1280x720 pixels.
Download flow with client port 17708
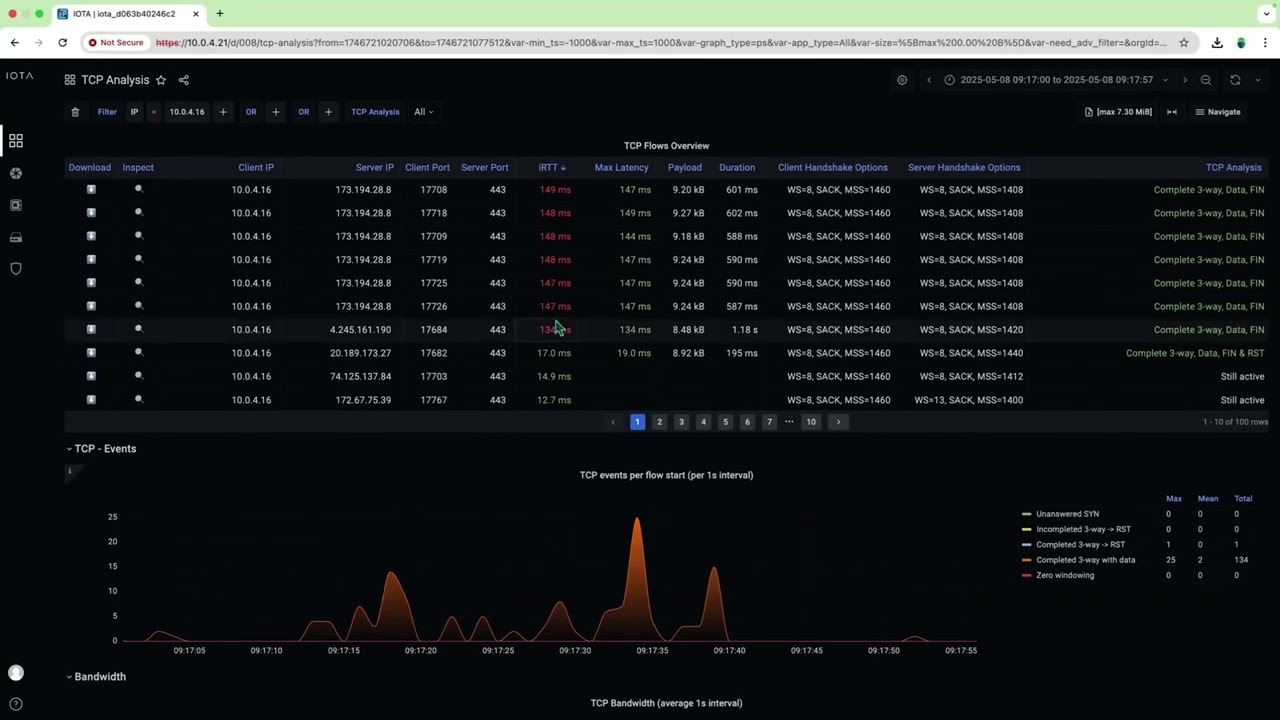[91, 189]
